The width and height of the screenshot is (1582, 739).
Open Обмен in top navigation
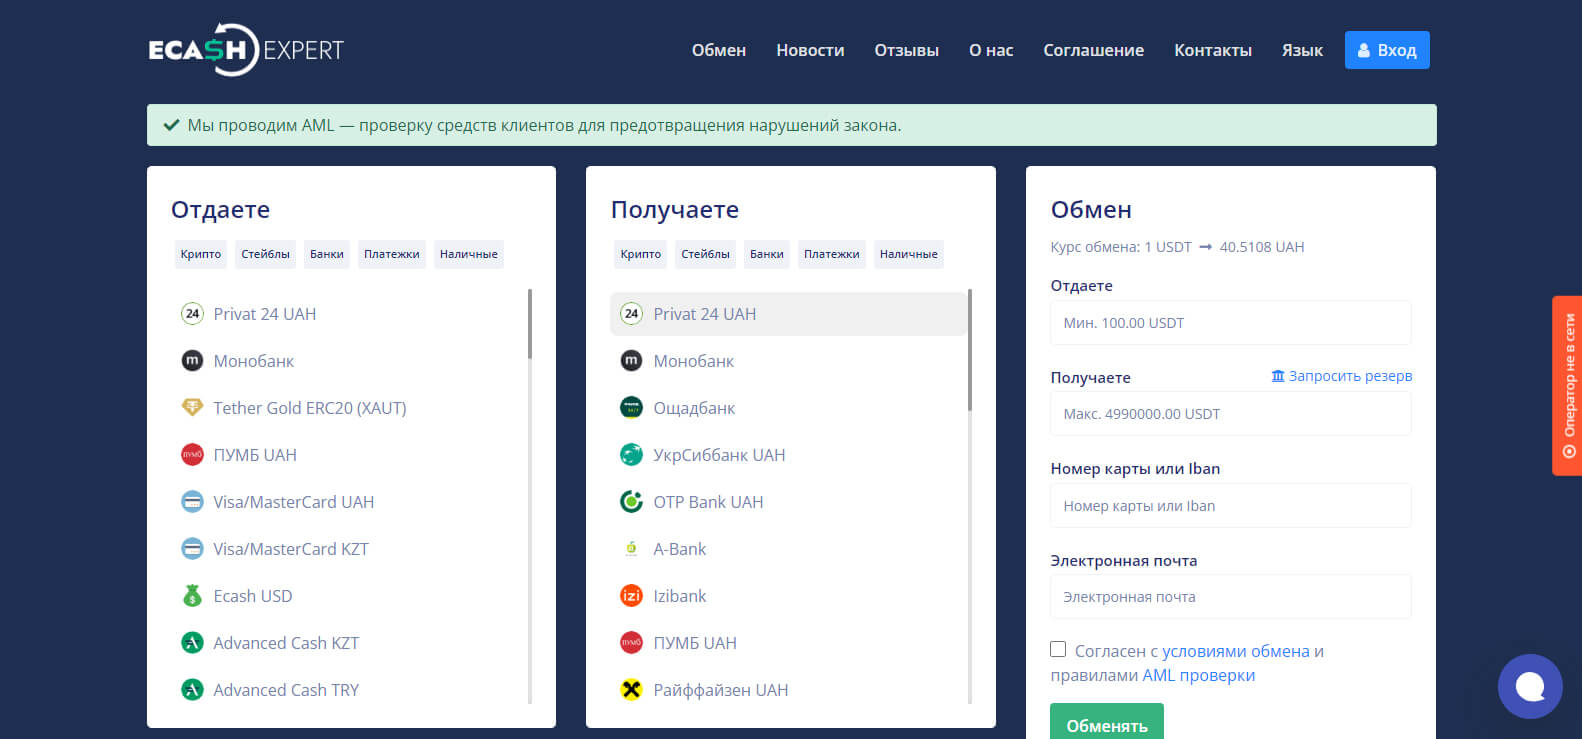point(719,50)
